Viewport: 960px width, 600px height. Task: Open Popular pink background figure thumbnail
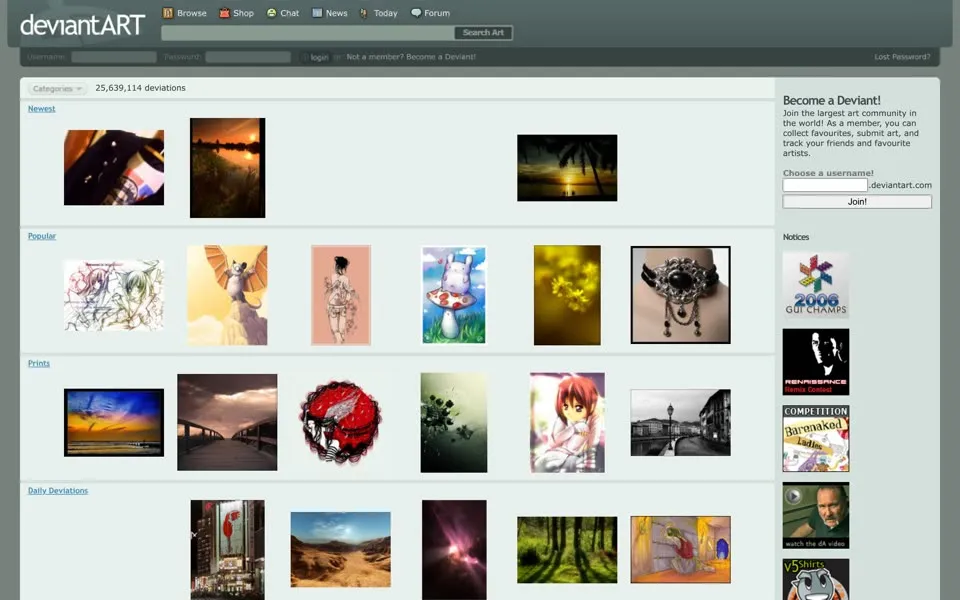click(341, 295)
